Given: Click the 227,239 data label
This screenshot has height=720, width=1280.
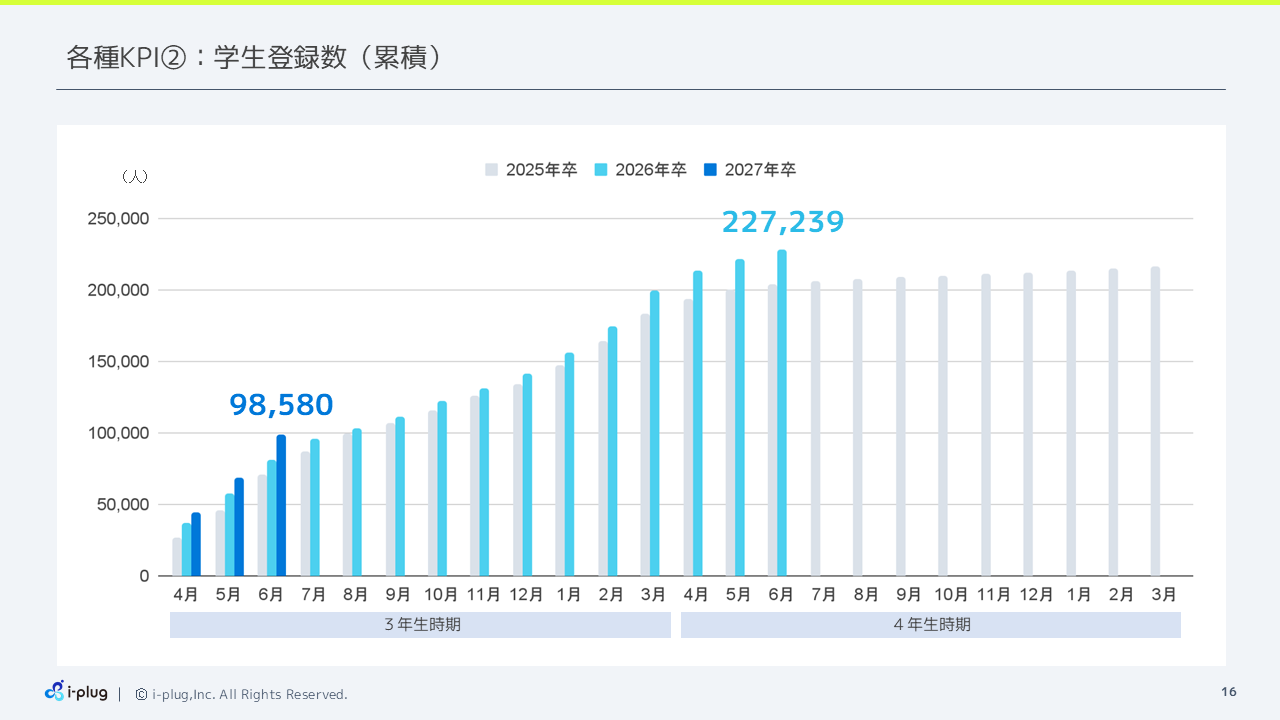Looking at the screenshot, I should (783, 221).
